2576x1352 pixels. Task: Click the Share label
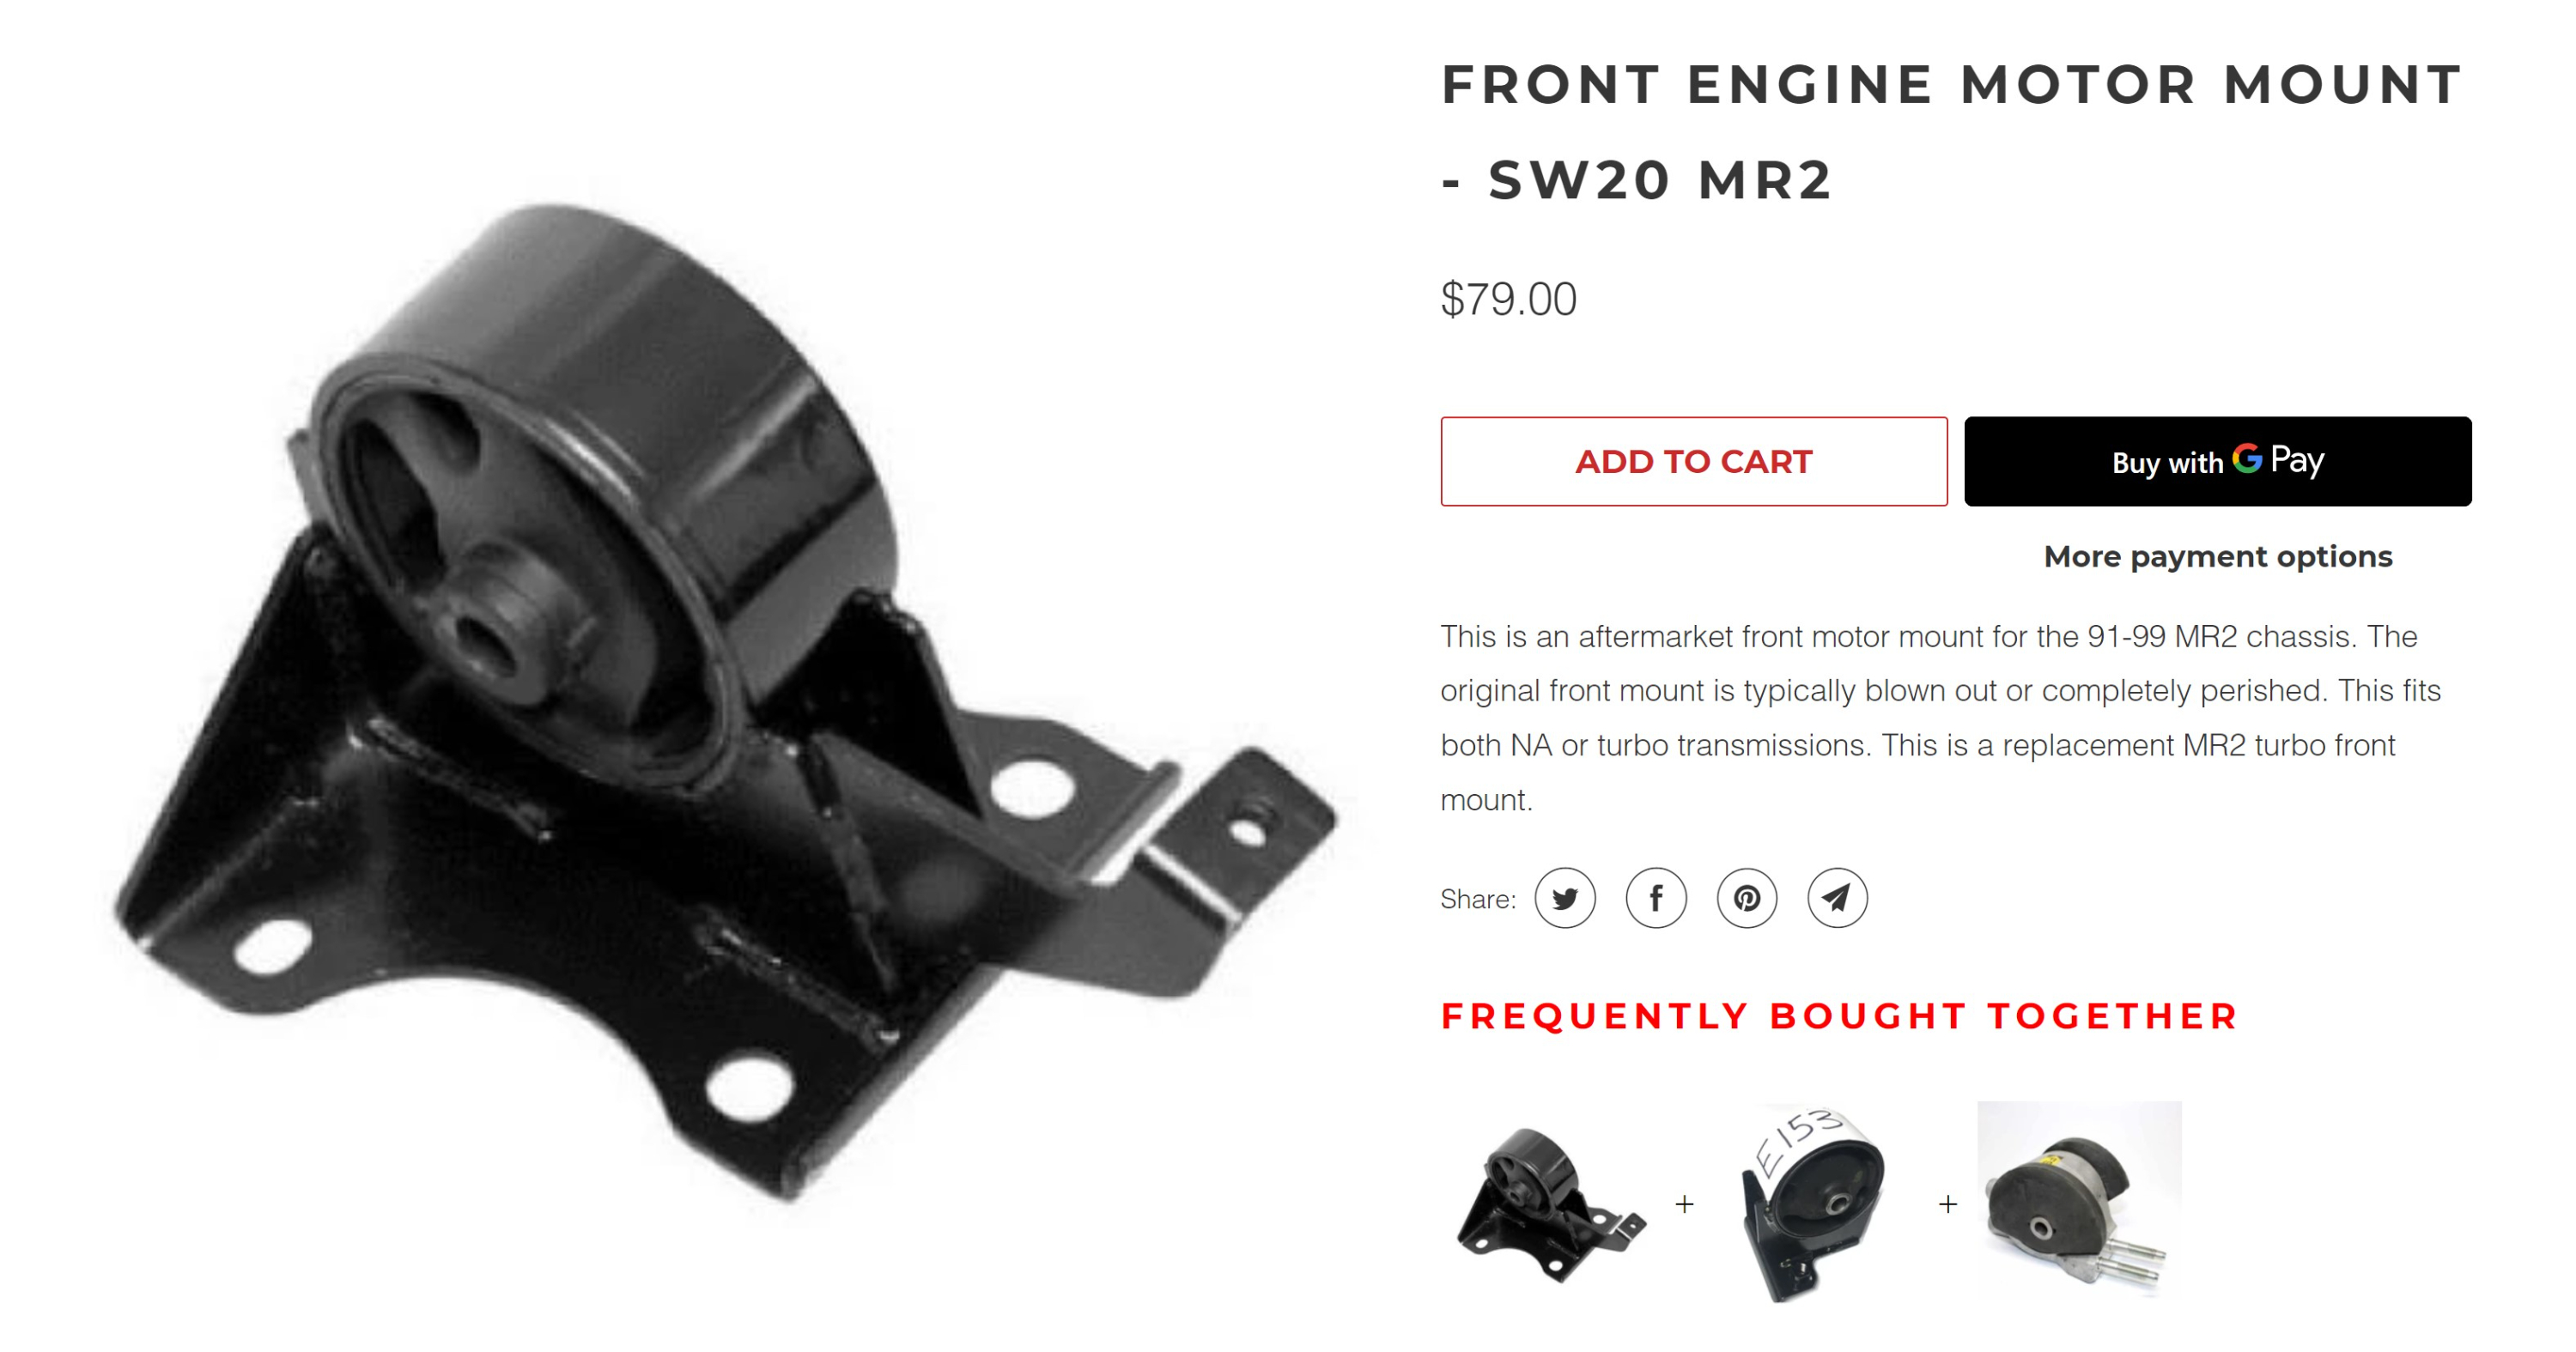pyautogui.click(x=1478, y=899)
